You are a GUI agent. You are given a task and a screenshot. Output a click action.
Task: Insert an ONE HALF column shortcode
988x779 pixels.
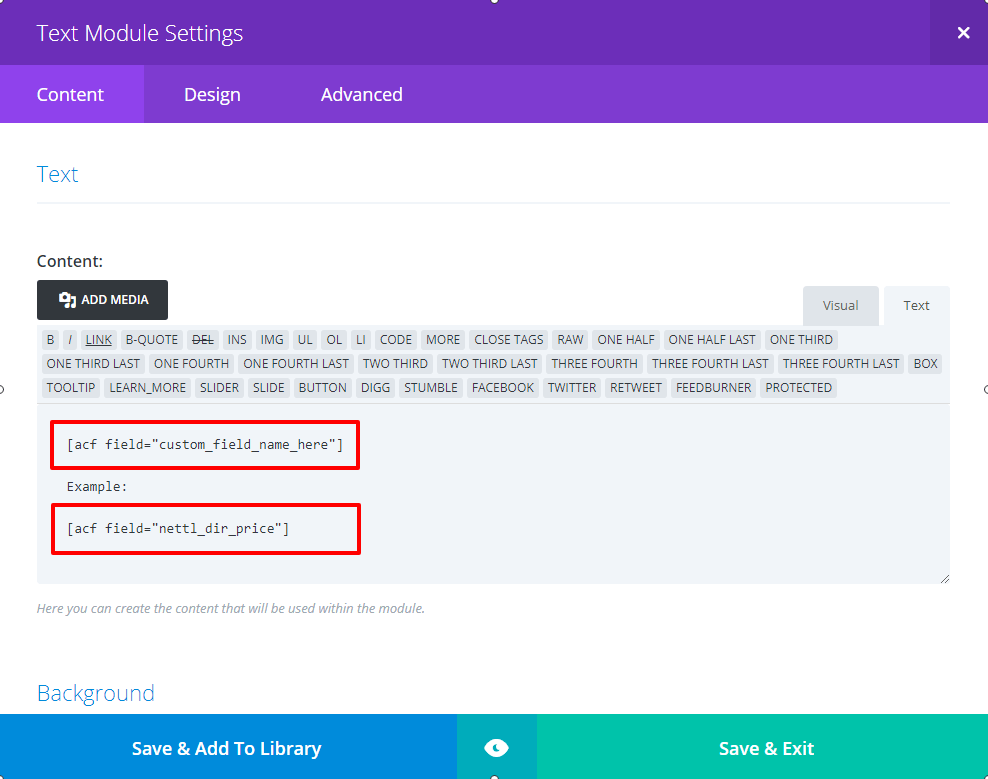pos(625,339)
